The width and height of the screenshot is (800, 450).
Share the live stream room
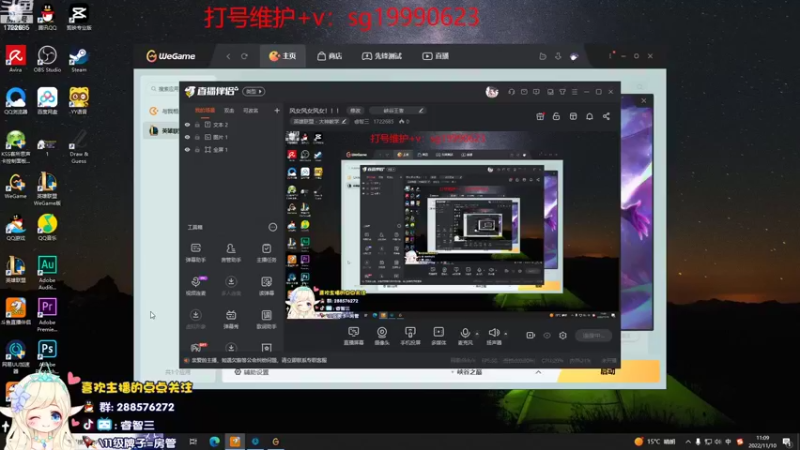point(606,116)
